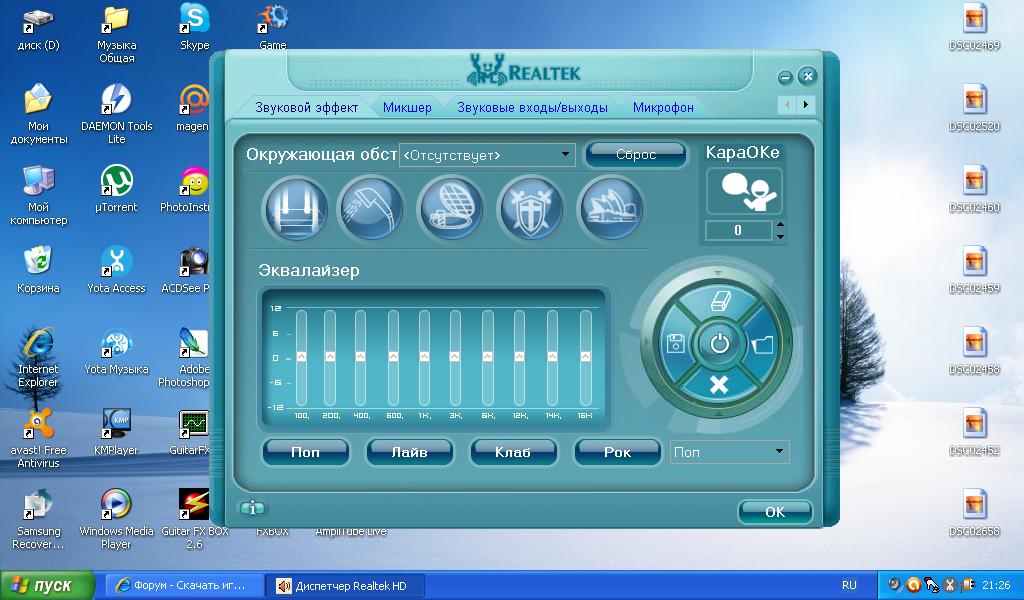Screen dimensions: 1024x600
Task: Open the equalizer preset dropdown showing Поп
Action: (729, 452)
